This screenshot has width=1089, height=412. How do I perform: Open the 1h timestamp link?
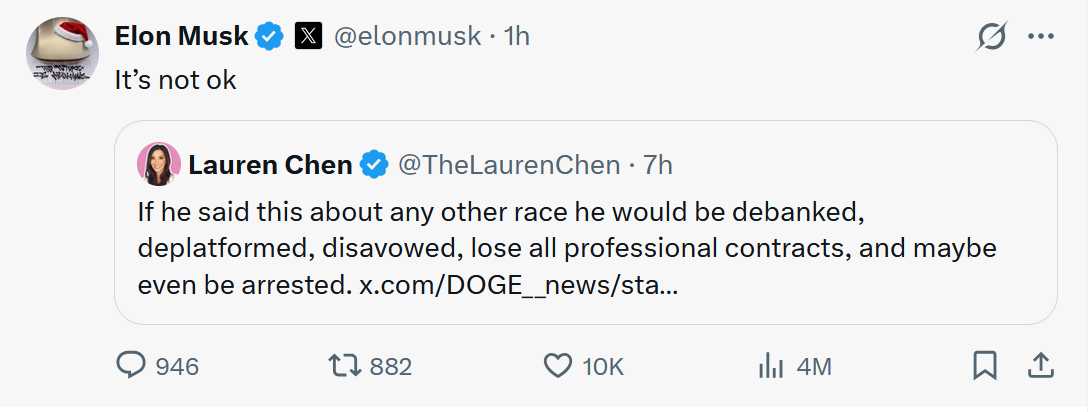tap(517, 37)
